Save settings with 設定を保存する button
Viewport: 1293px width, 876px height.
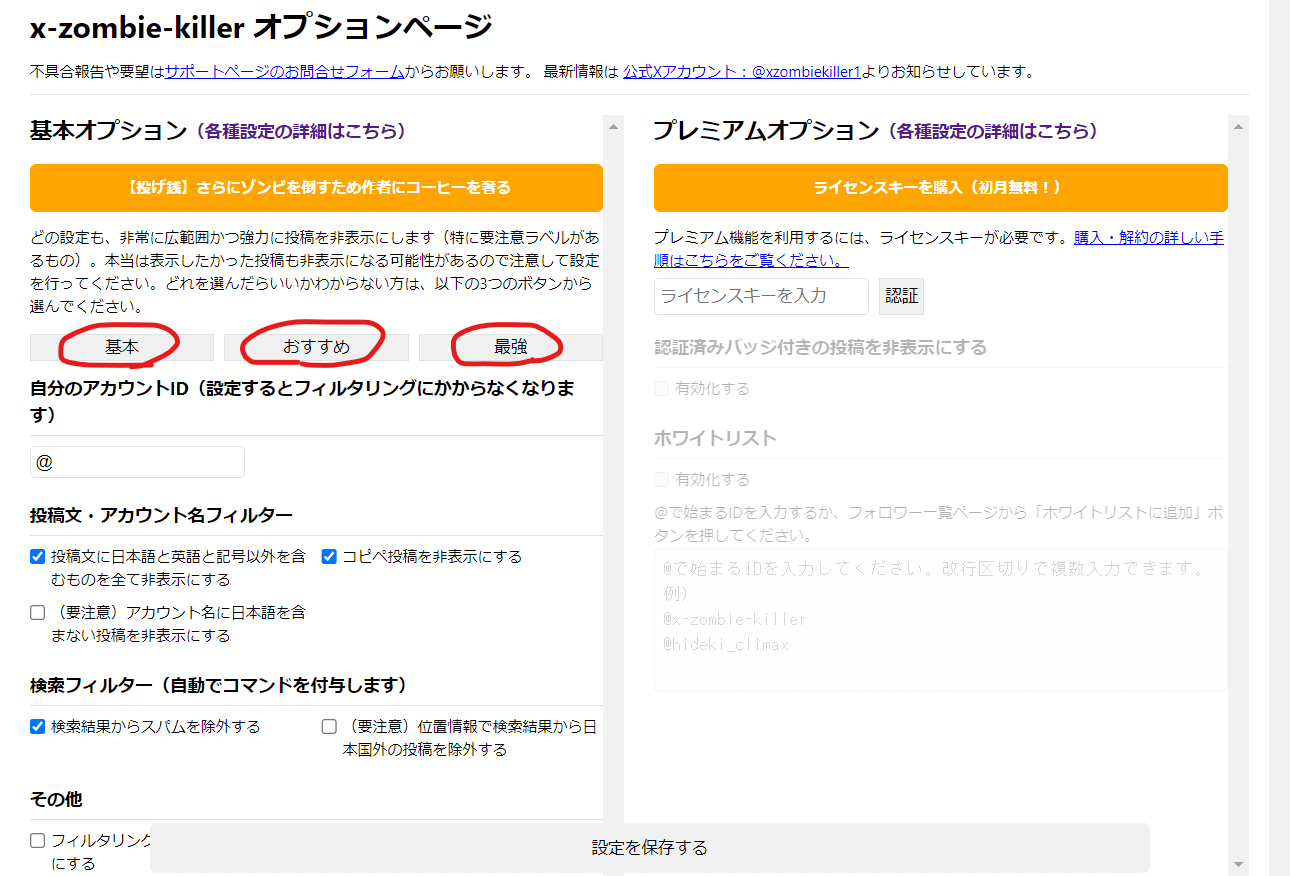click(x=649, y=848)
